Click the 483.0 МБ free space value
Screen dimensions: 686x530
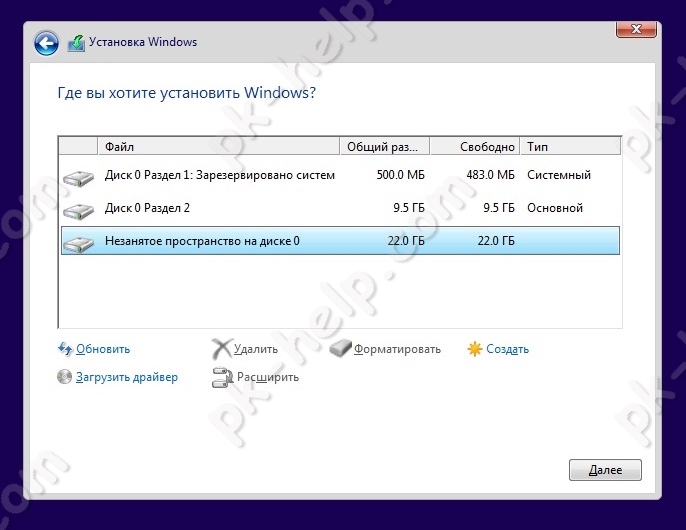coord(490,175)
